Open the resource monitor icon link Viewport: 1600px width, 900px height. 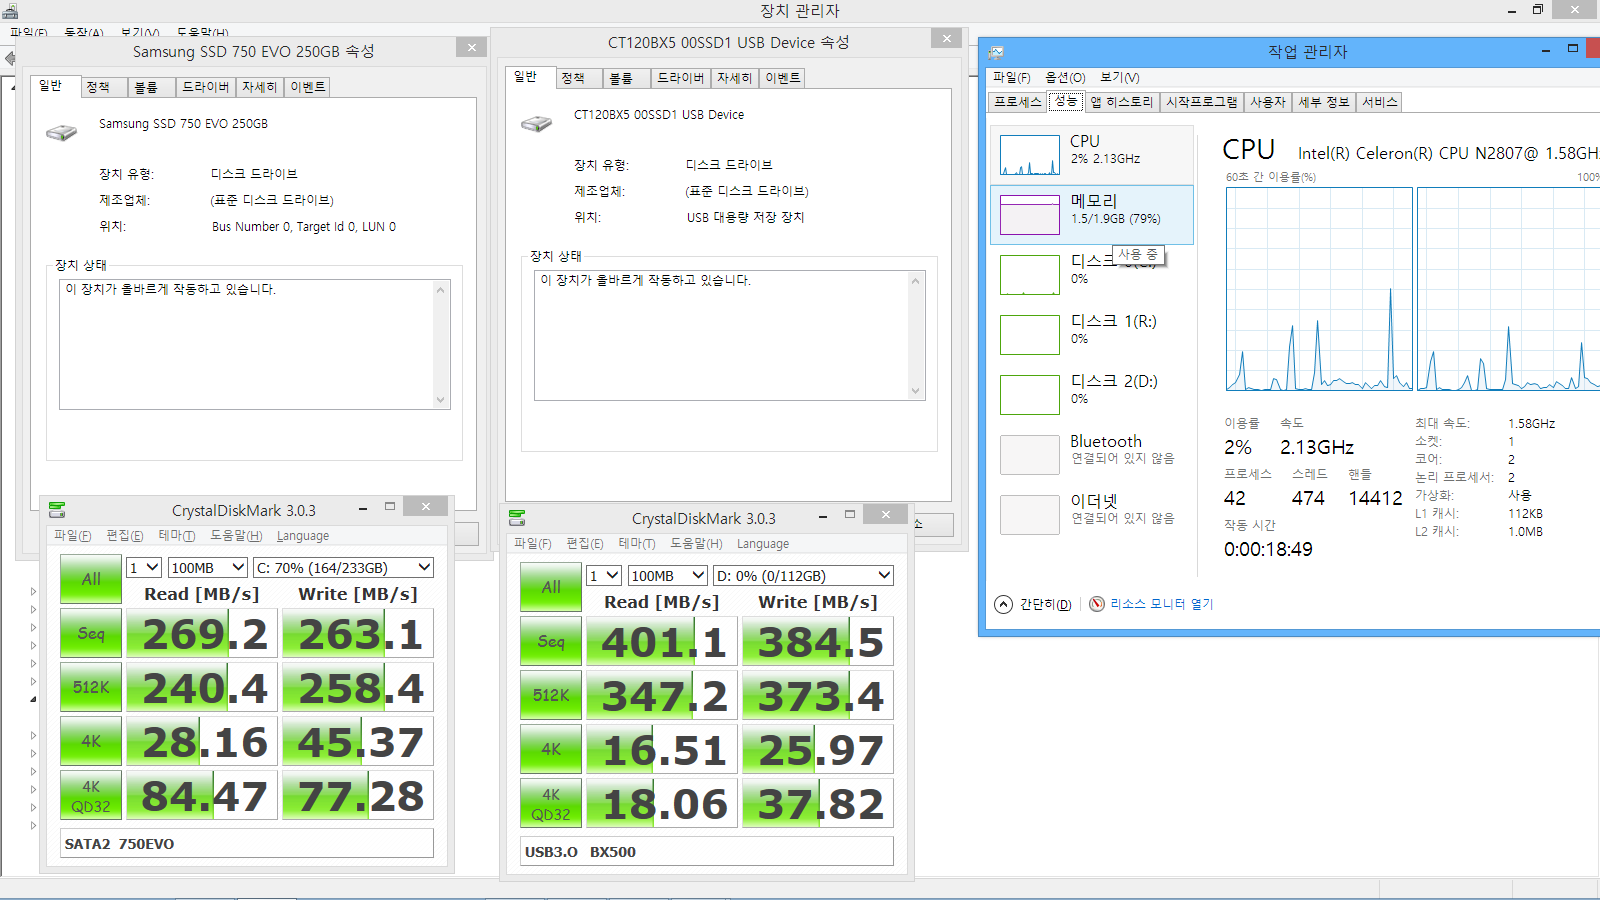click(x=1097, y=604)
